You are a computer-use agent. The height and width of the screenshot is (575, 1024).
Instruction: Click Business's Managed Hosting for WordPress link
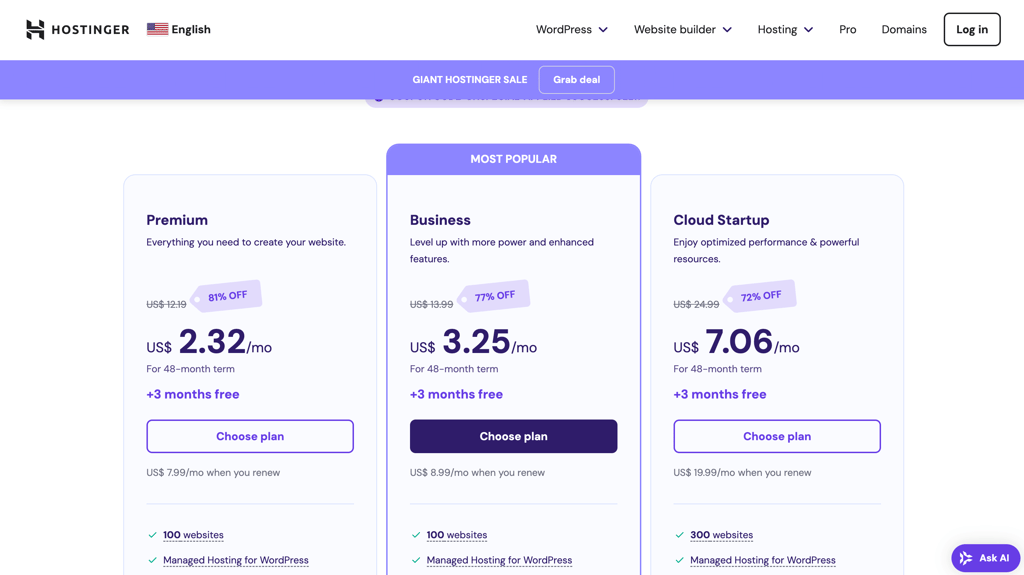click(x=499, y=560)
